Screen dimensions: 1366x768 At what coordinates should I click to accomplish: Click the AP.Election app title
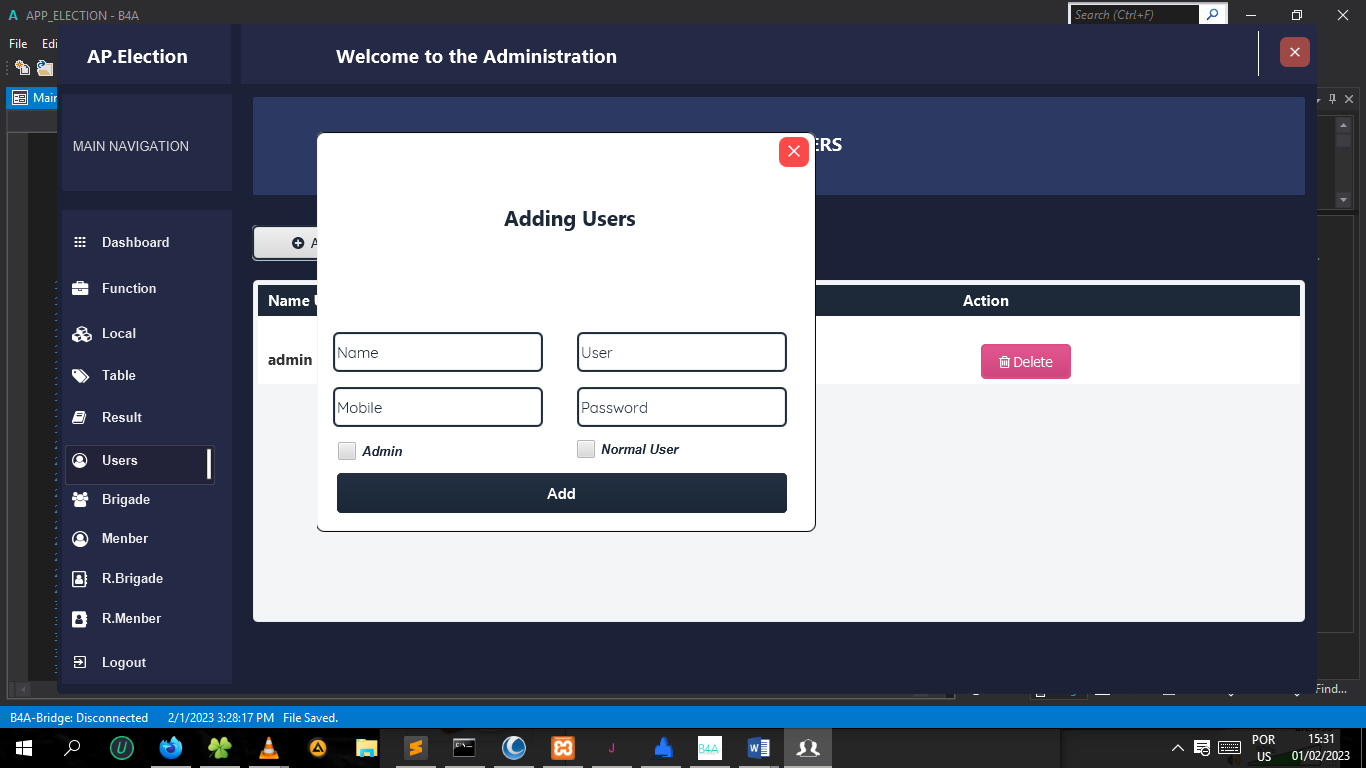click(x=137, y=56)
